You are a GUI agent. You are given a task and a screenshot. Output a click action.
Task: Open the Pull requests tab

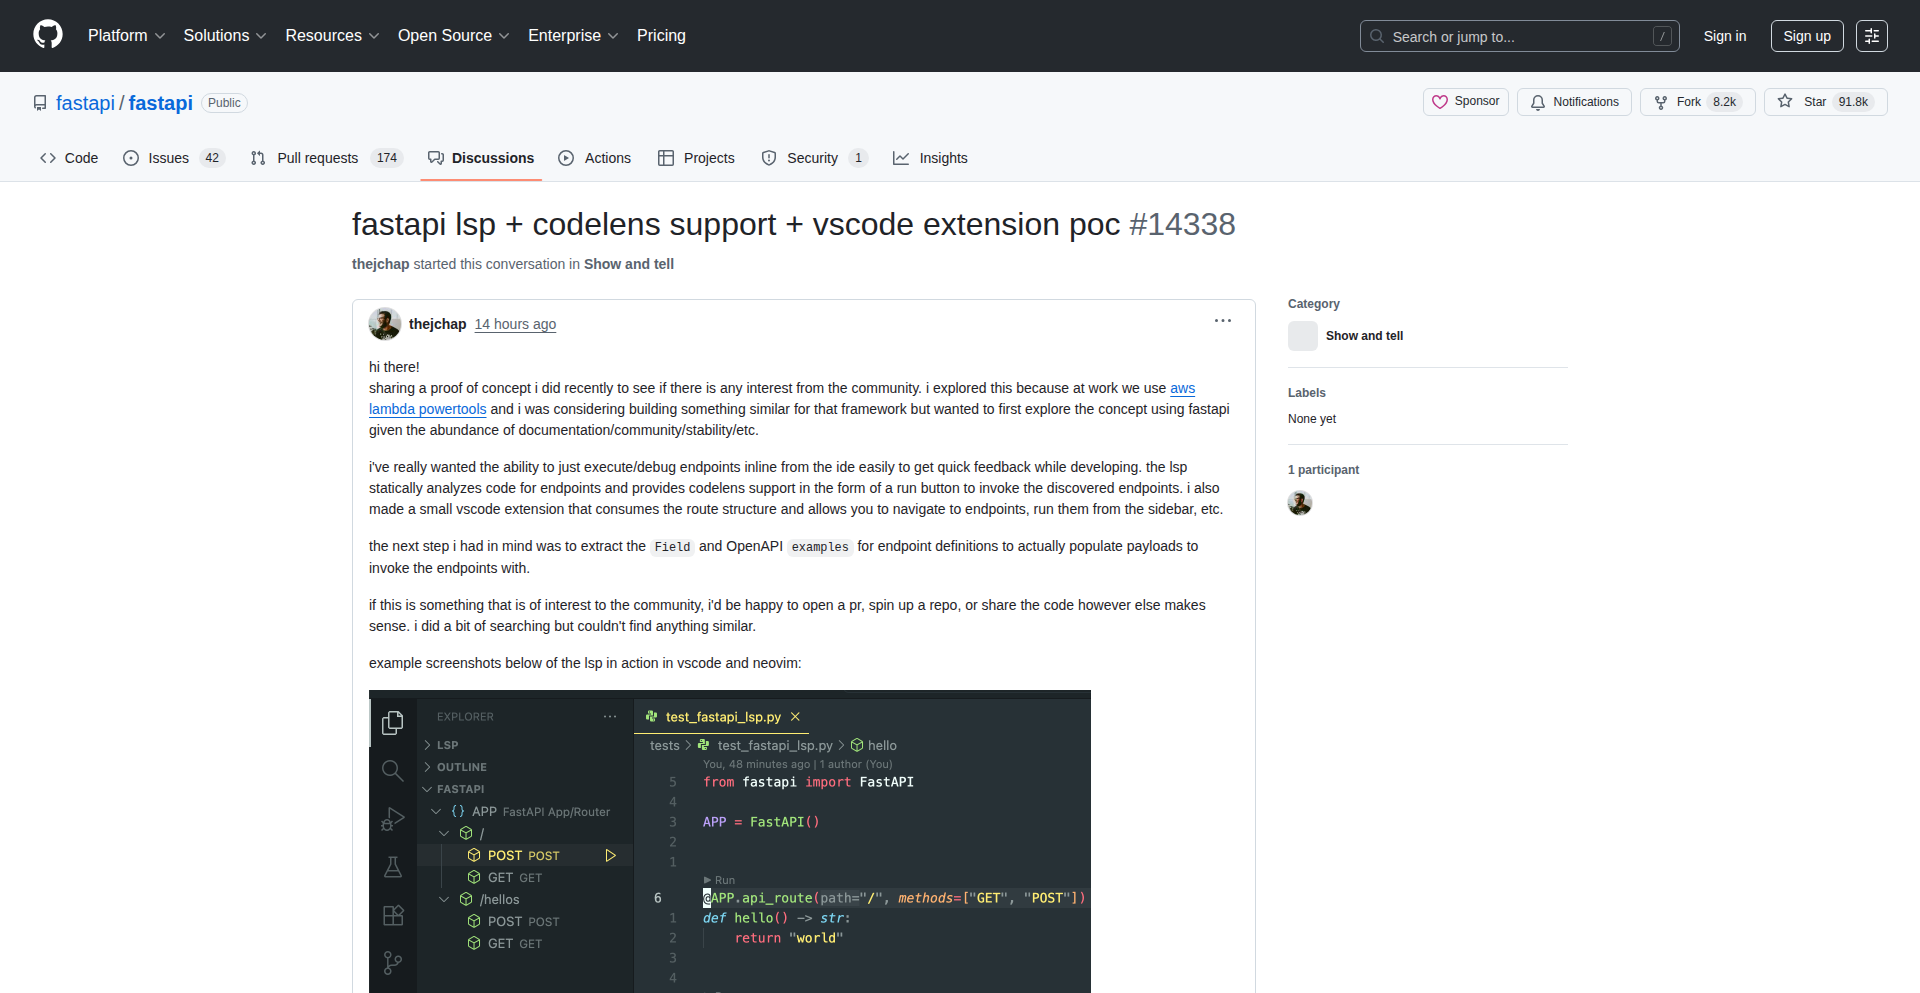[318, 158]
